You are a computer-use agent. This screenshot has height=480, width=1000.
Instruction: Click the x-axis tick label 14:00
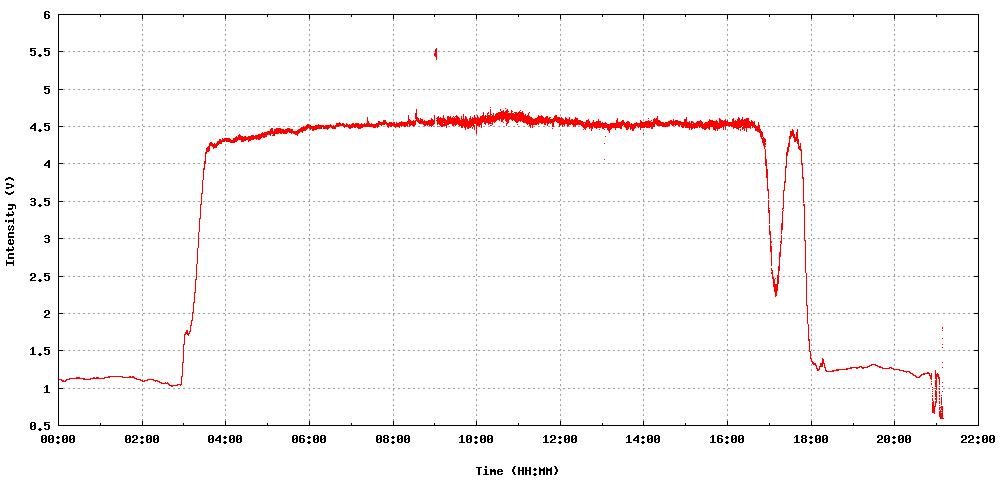click(x=643, y=440)
